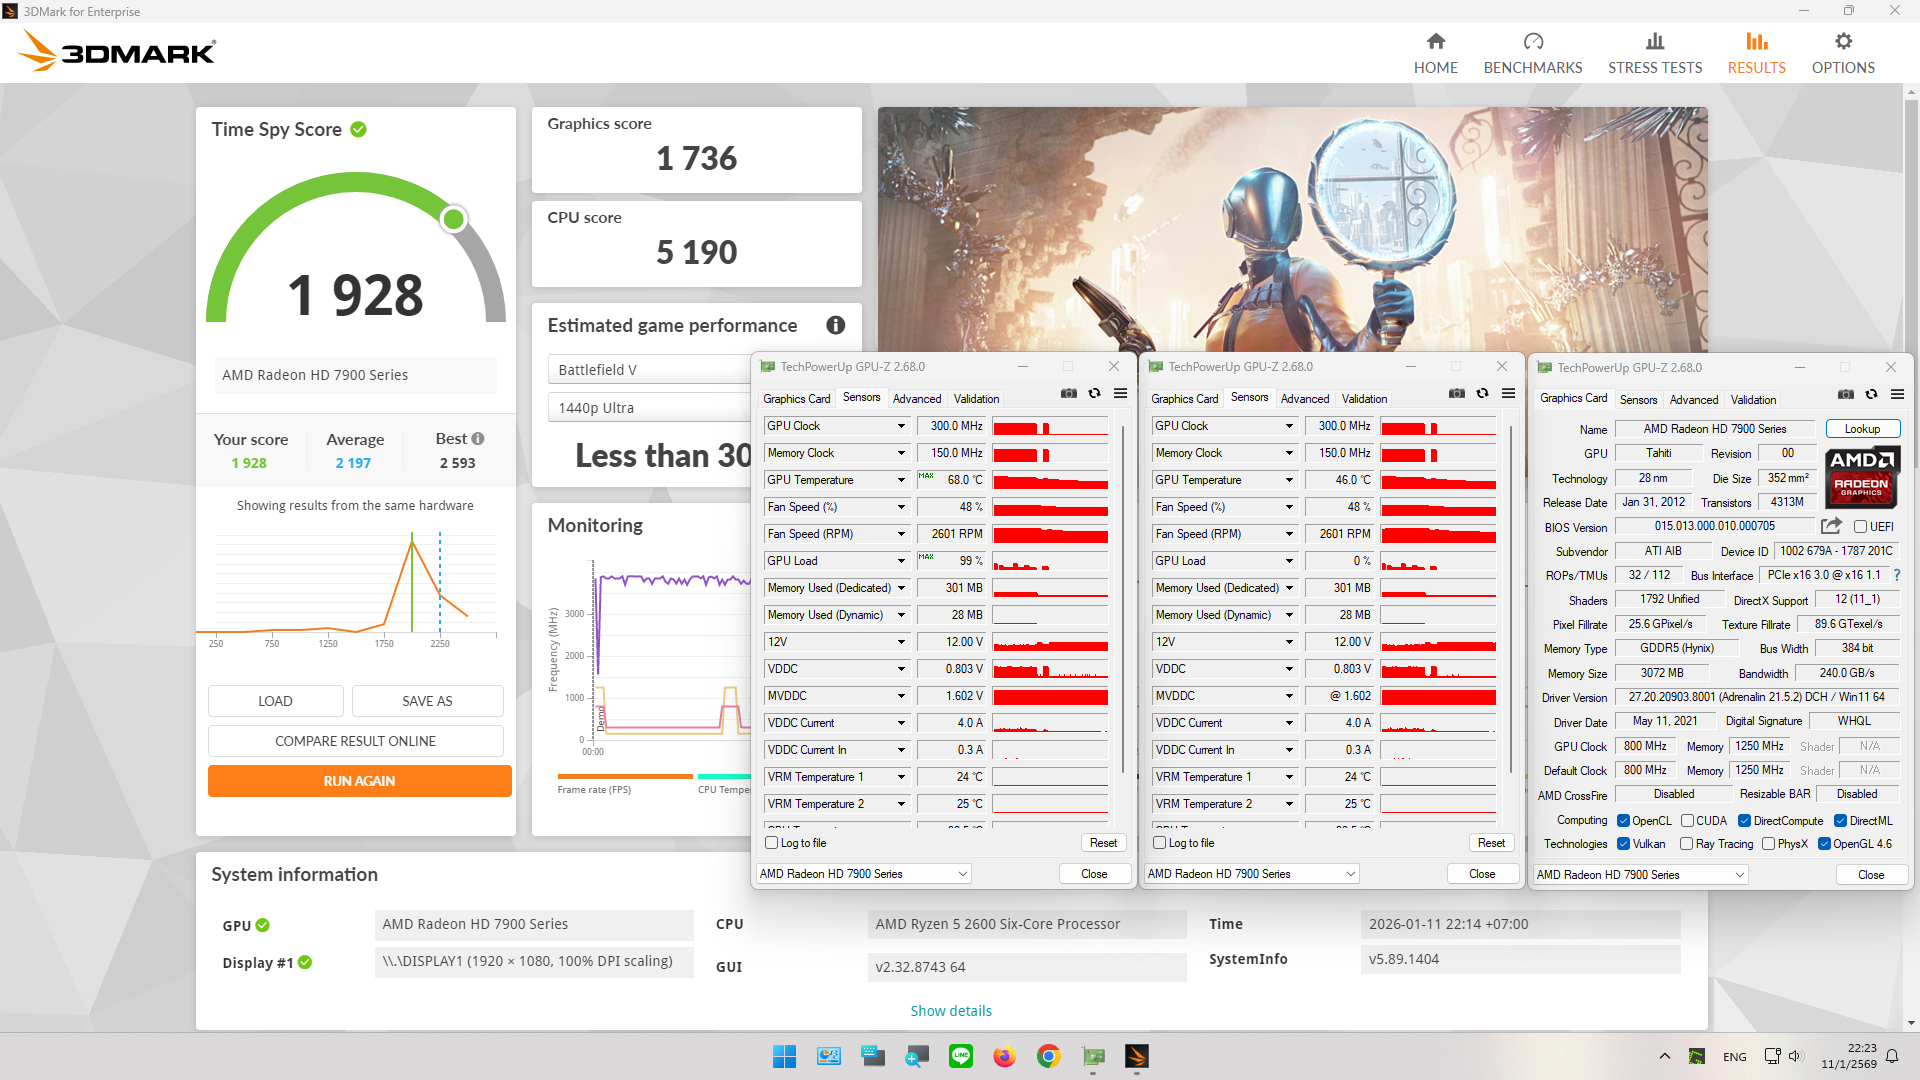Click the Show details link
1920x1080 pixels.
pyautogui.click(x=950, y=1011)
